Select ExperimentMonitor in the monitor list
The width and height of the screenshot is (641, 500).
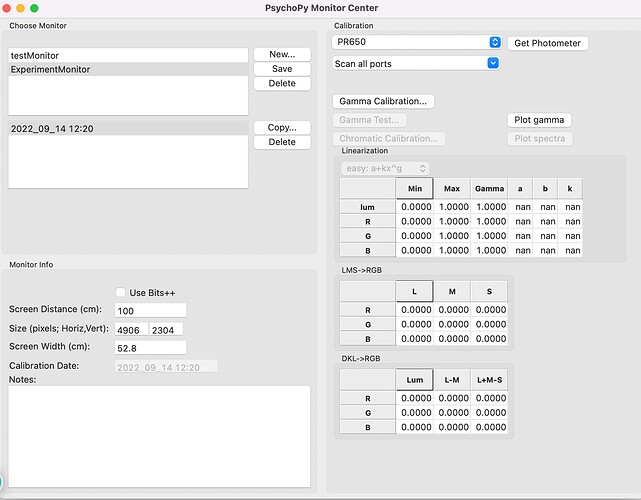[x=128, y=70]
